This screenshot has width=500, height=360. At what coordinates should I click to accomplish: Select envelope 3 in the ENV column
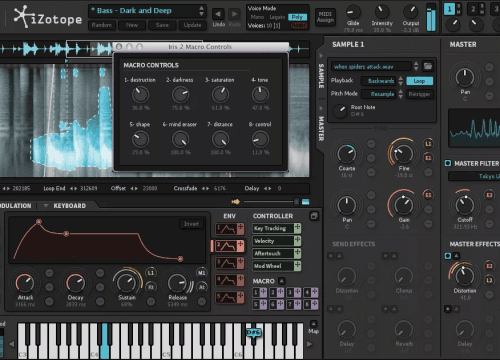[230, 263]
